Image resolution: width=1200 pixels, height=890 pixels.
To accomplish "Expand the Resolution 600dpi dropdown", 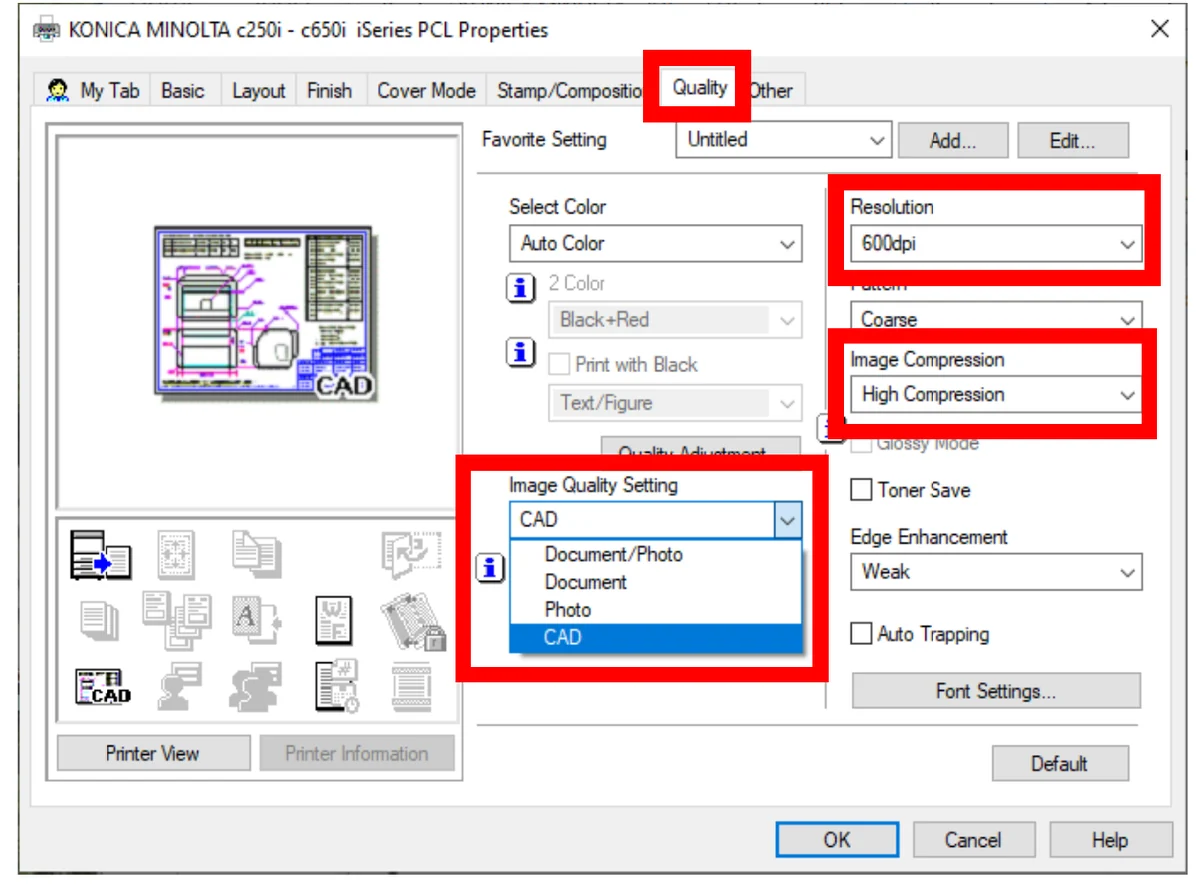I will pyautogui.click(x=996, y=243).
